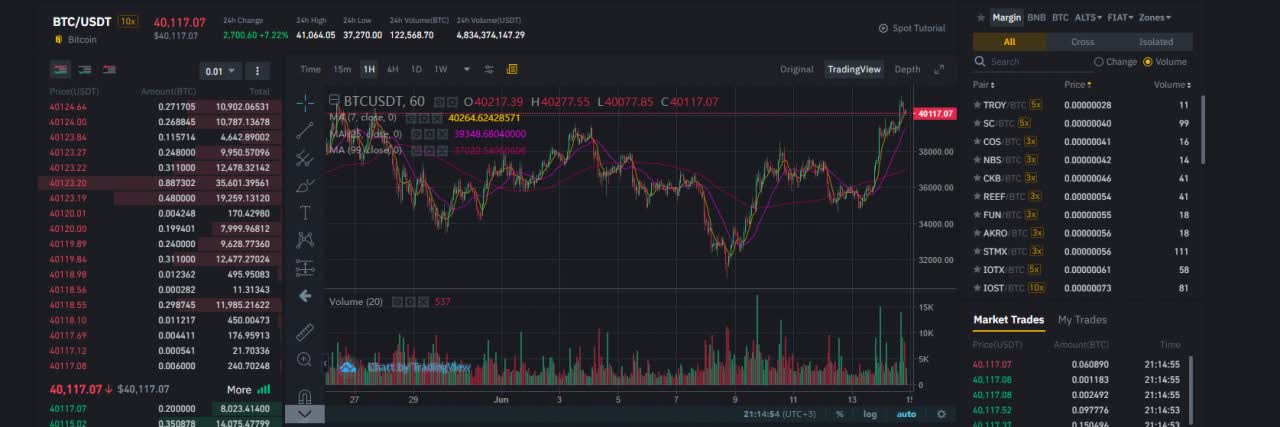This screenshot has height=427, width=1280.
Task: Set chart interval to 15m
Action: pyautogui.click(x=342, y=69)
